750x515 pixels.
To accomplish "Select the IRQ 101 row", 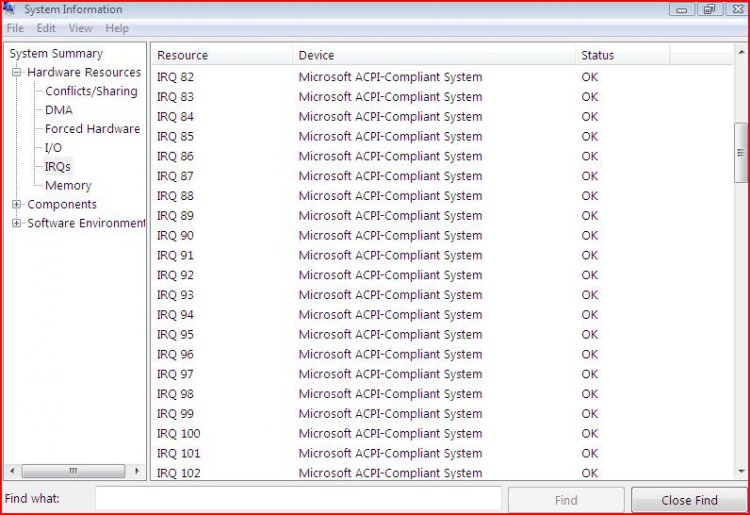I will click(441, 453).
